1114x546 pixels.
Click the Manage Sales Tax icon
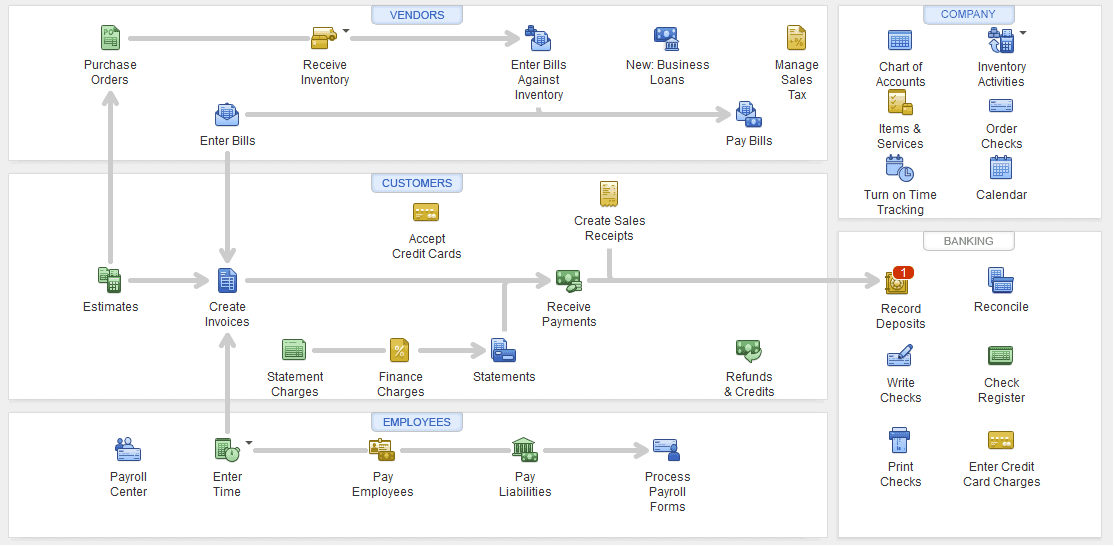coord(796,38)
